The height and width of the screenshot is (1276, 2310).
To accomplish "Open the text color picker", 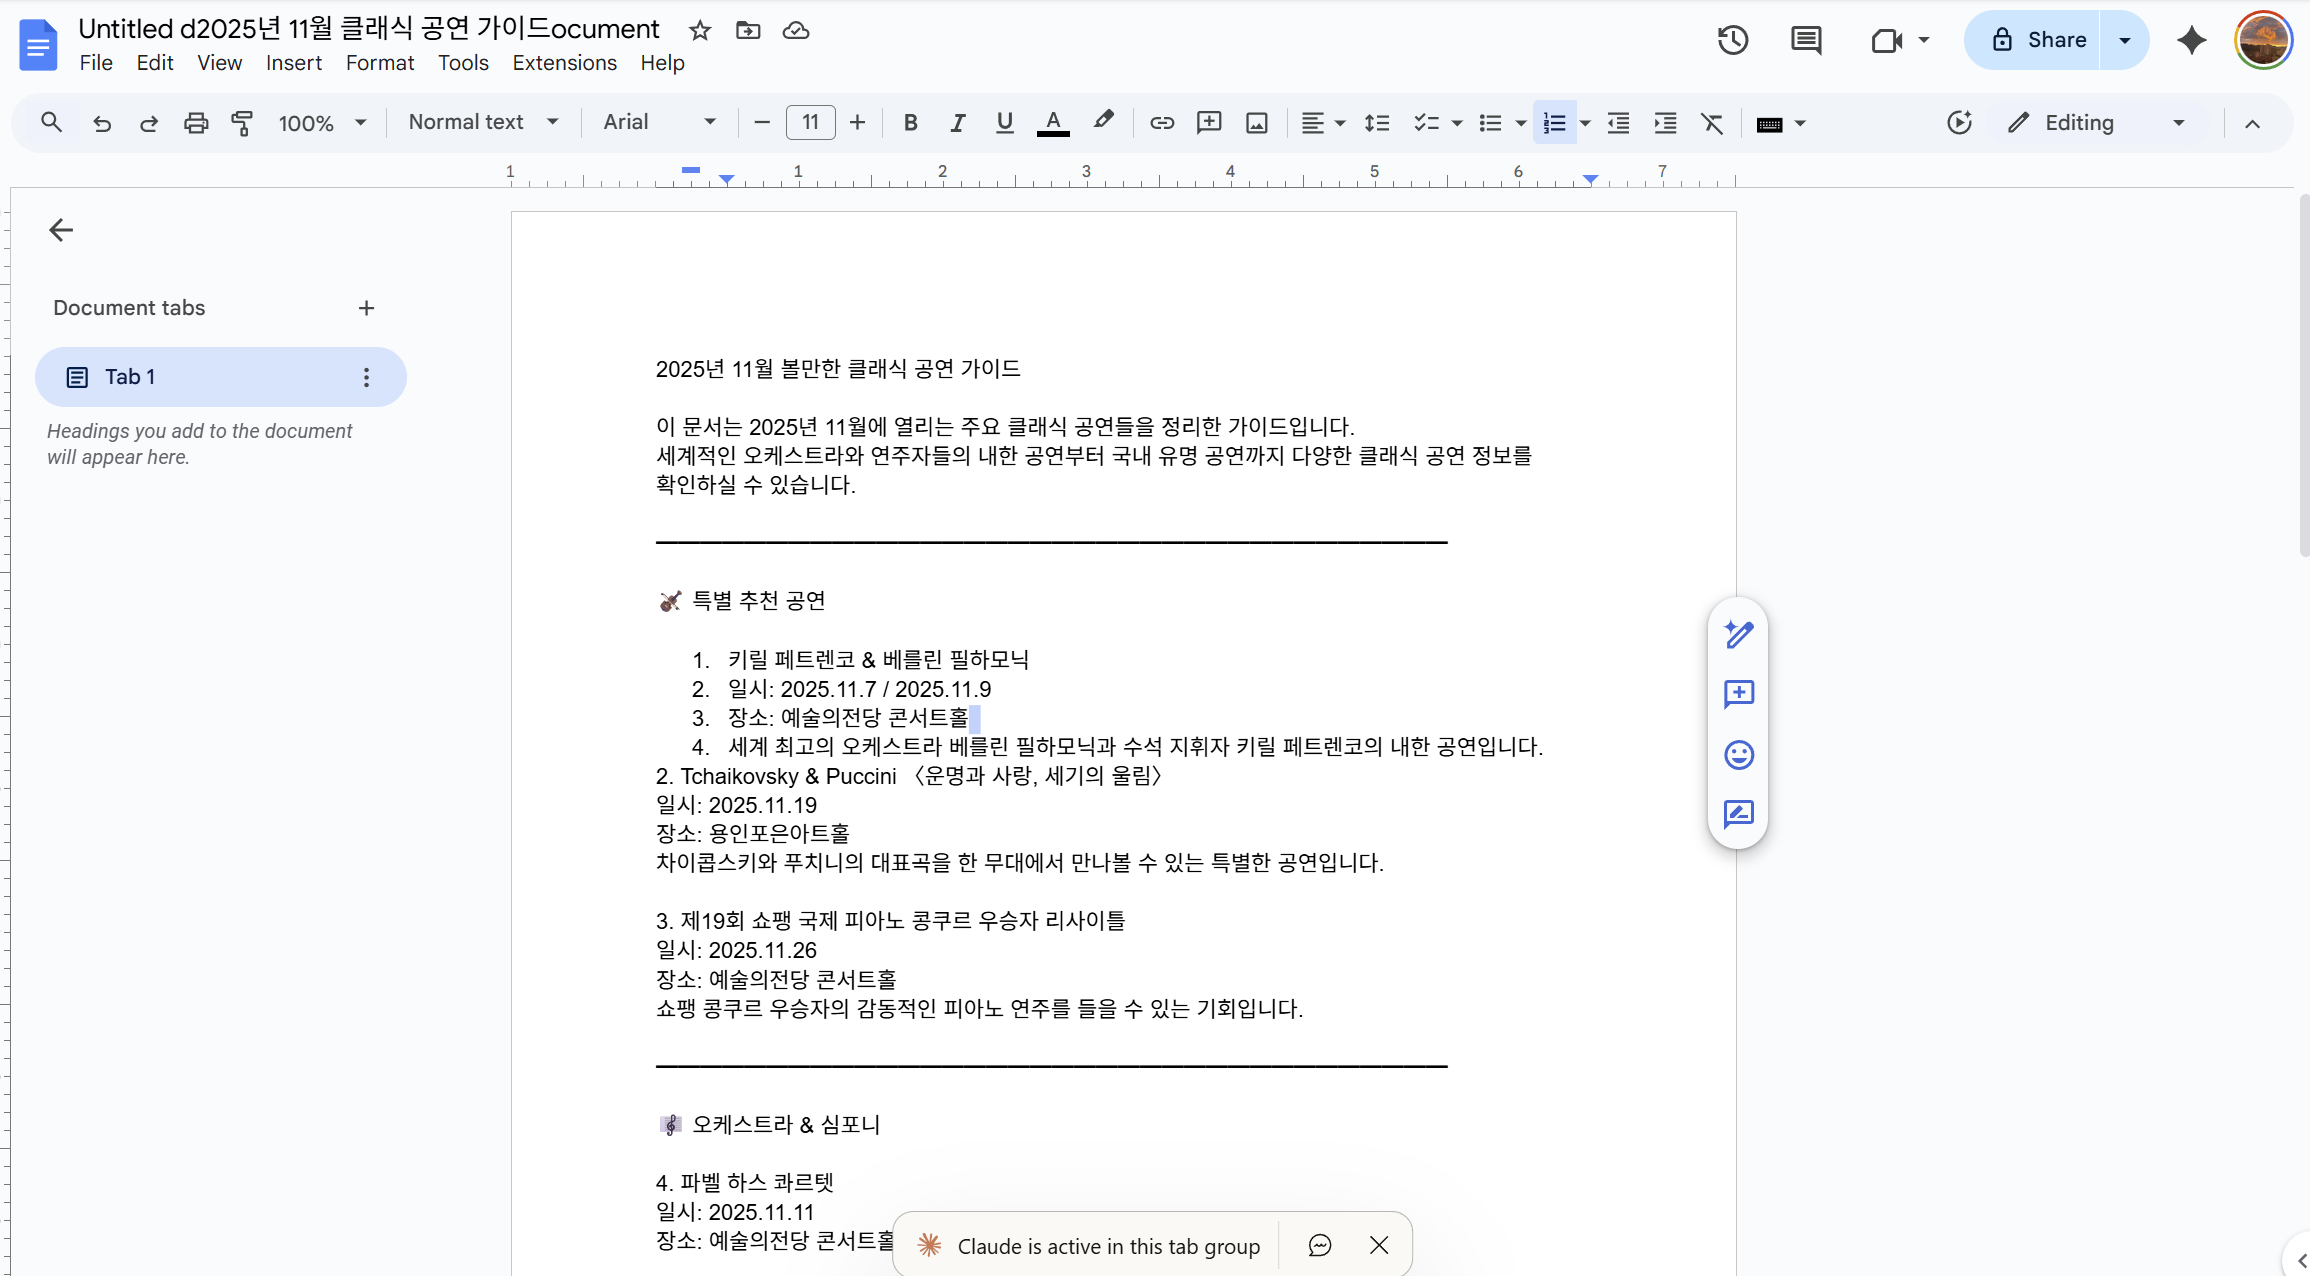I will pyautogui.click(x=1052, y=123).
